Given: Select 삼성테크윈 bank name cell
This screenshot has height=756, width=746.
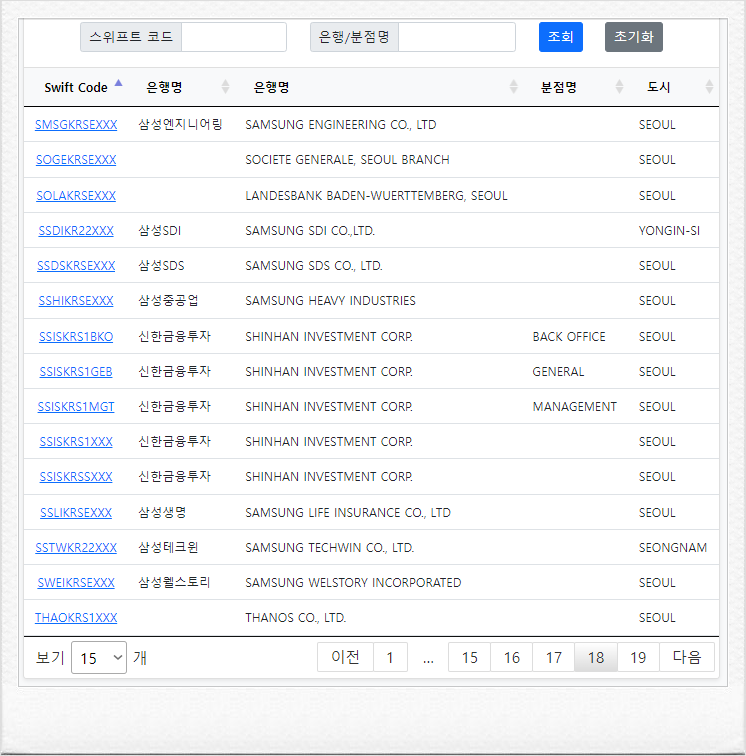Looking at the screenshot, I should click(x=168, y=547).
